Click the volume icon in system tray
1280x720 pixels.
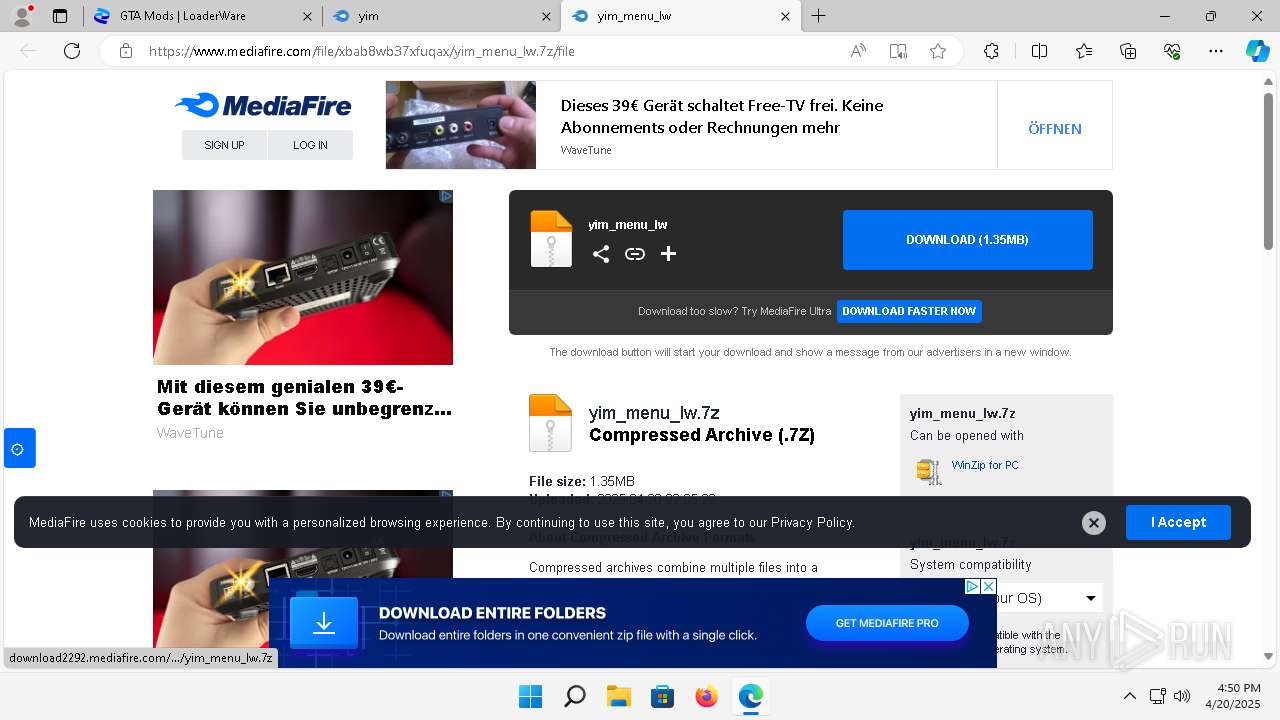click(1182, 696)
